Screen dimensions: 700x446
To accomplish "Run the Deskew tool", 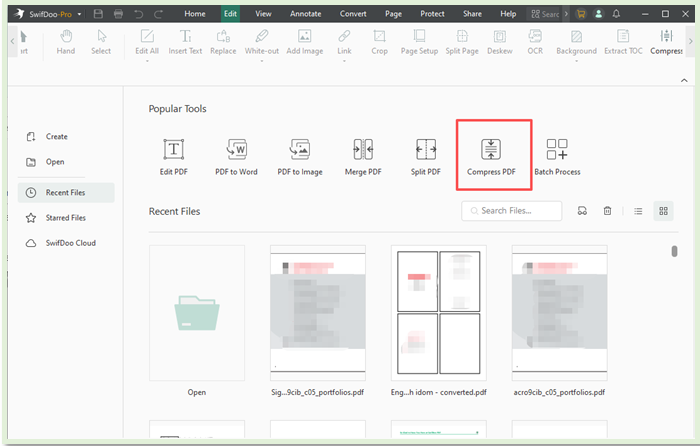I will pos(500,42).
